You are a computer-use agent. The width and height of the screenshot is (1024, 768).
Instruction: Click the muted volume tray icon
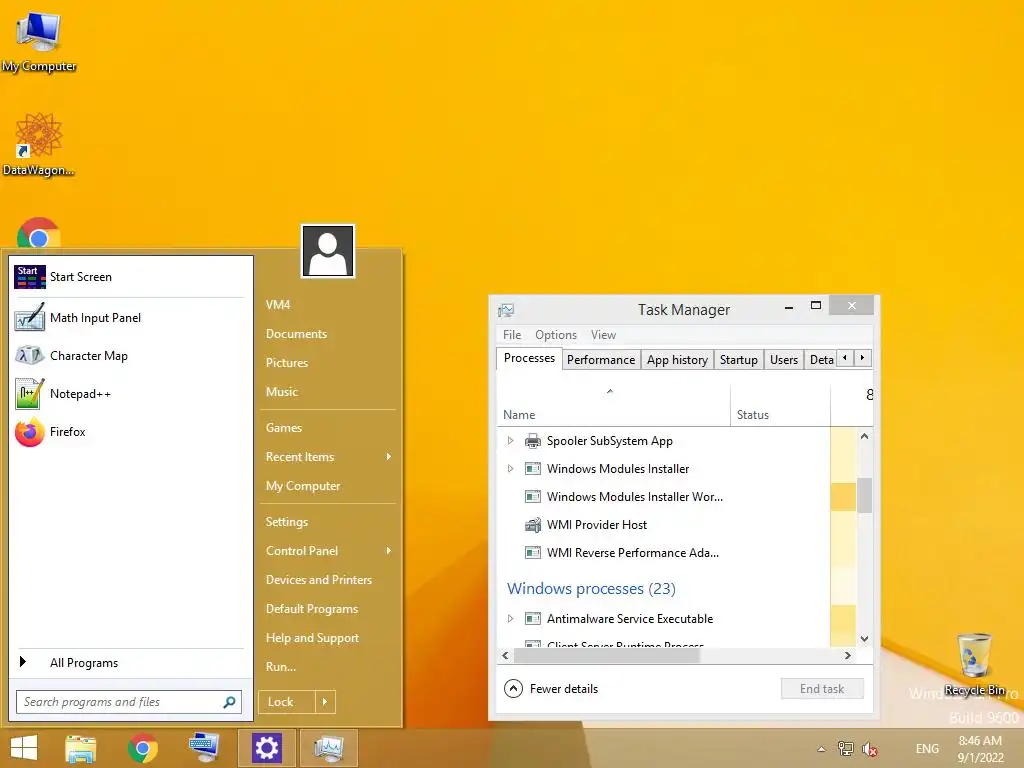(869, 749)
